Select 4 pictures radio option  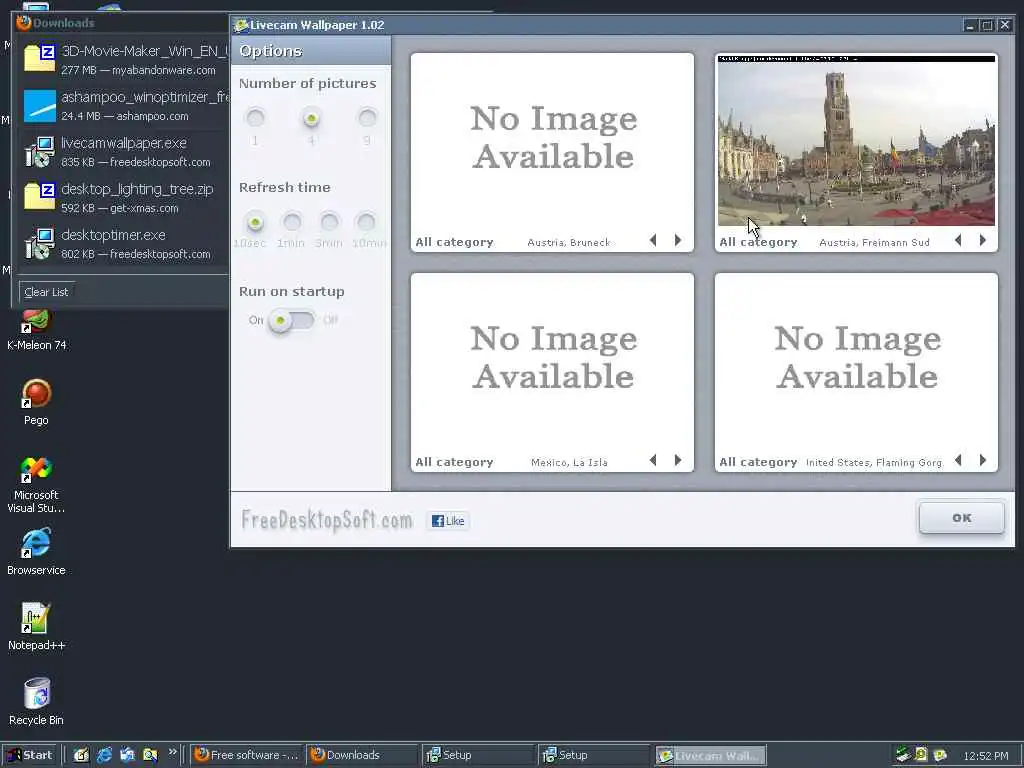[312, 118]
